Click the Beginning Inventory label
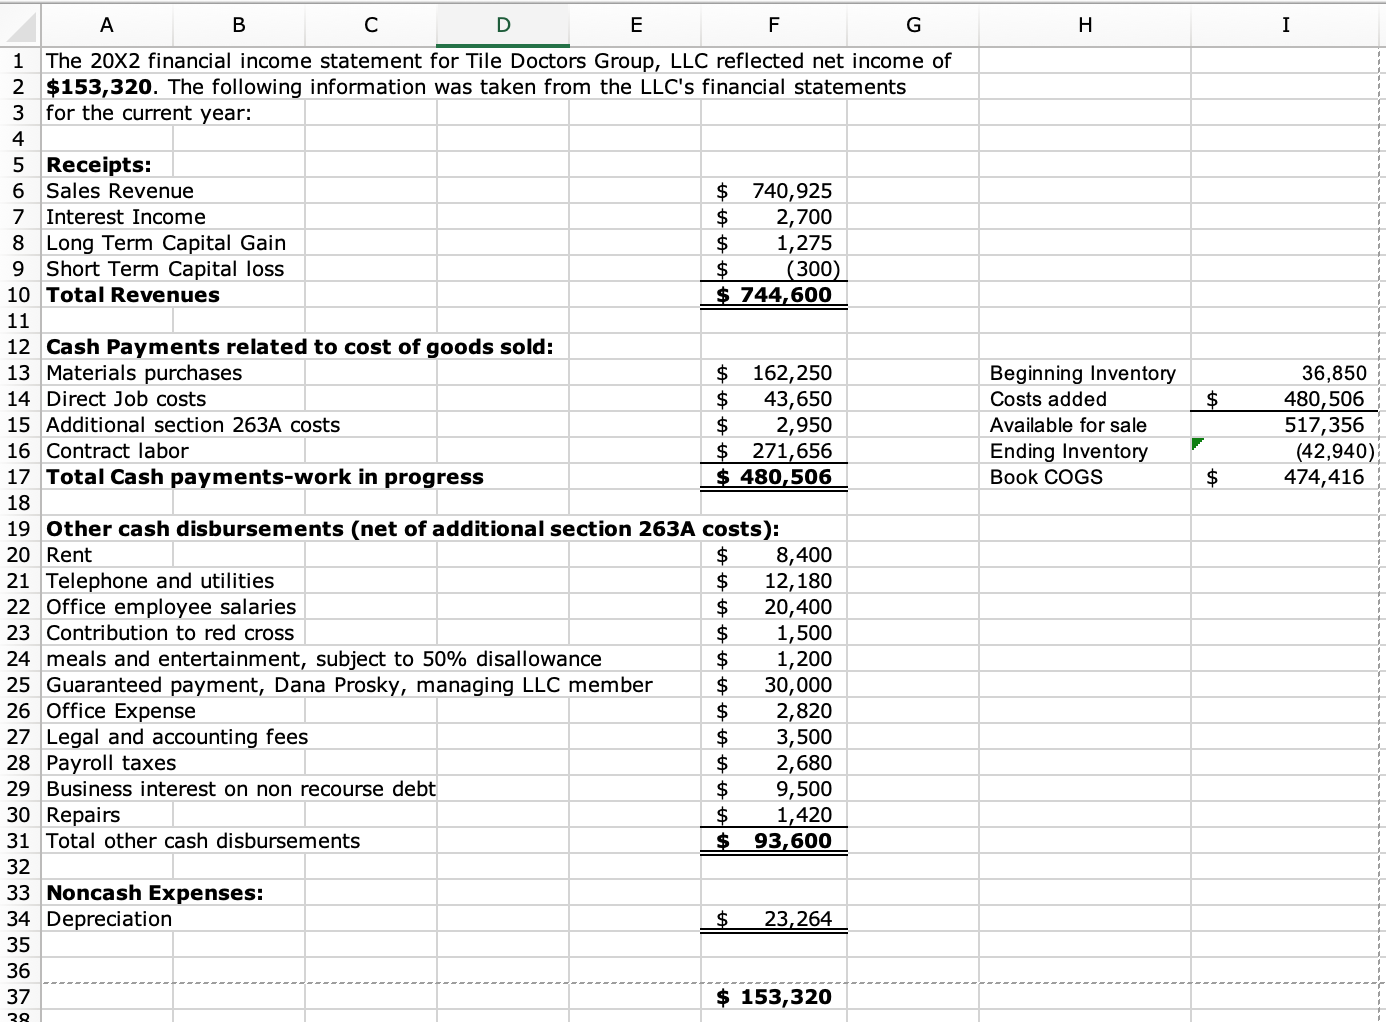This screenshot has width=1386, height=1022. pyautogui.click(x=1083, y=373)
